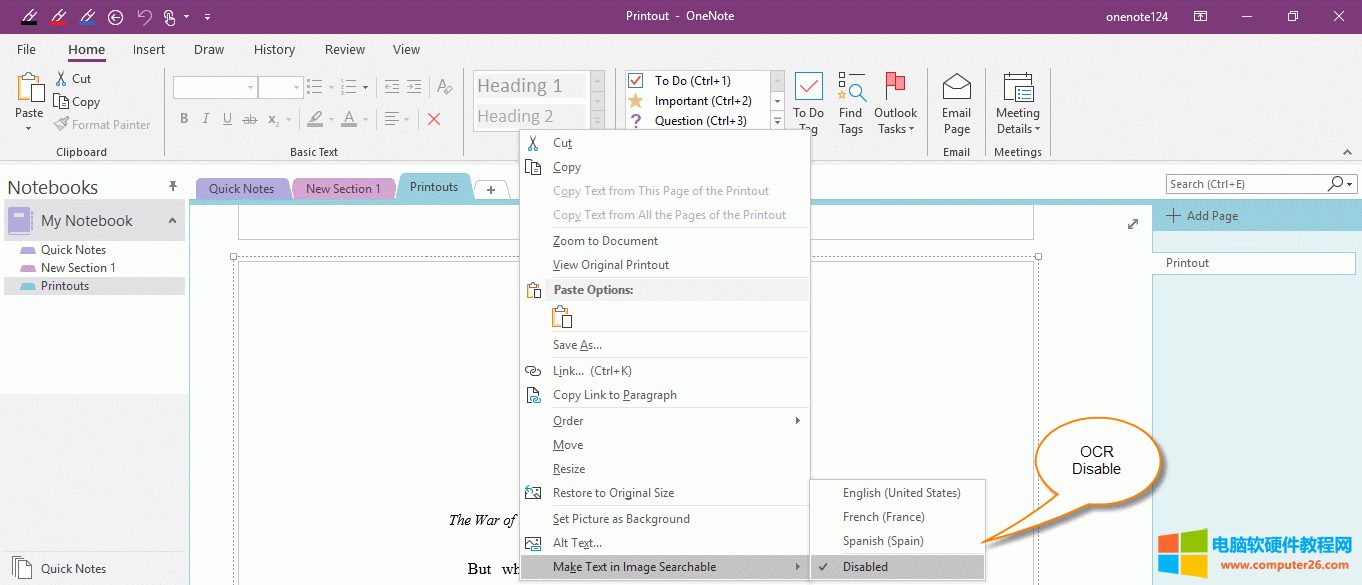Open the Font Color swatch
Image resolution: width=1362 pixels, height=585 pixels.
(350, 119)
